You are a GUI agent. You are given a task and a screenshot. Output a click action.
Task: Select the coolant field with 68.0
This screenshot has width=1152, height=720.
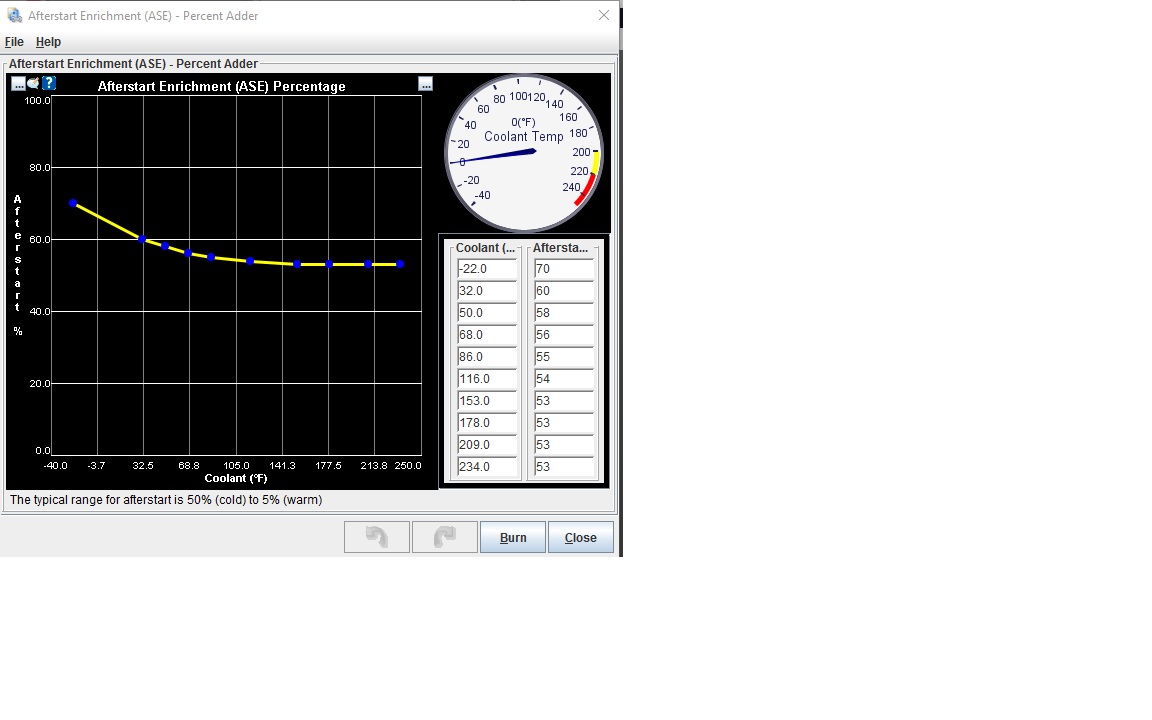[x=487, y=335]
